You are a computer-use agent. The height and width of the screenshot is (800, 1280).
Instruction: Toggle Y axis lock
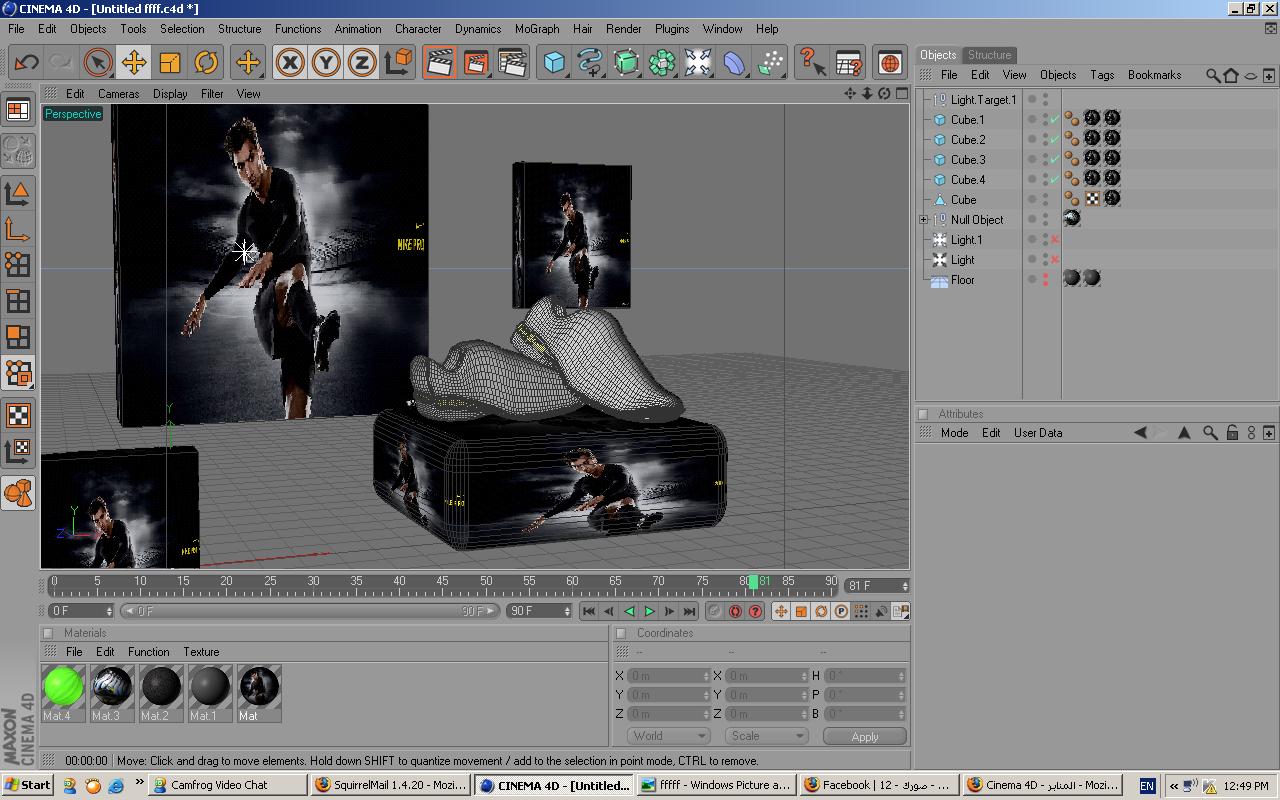[x=326, y=63]
